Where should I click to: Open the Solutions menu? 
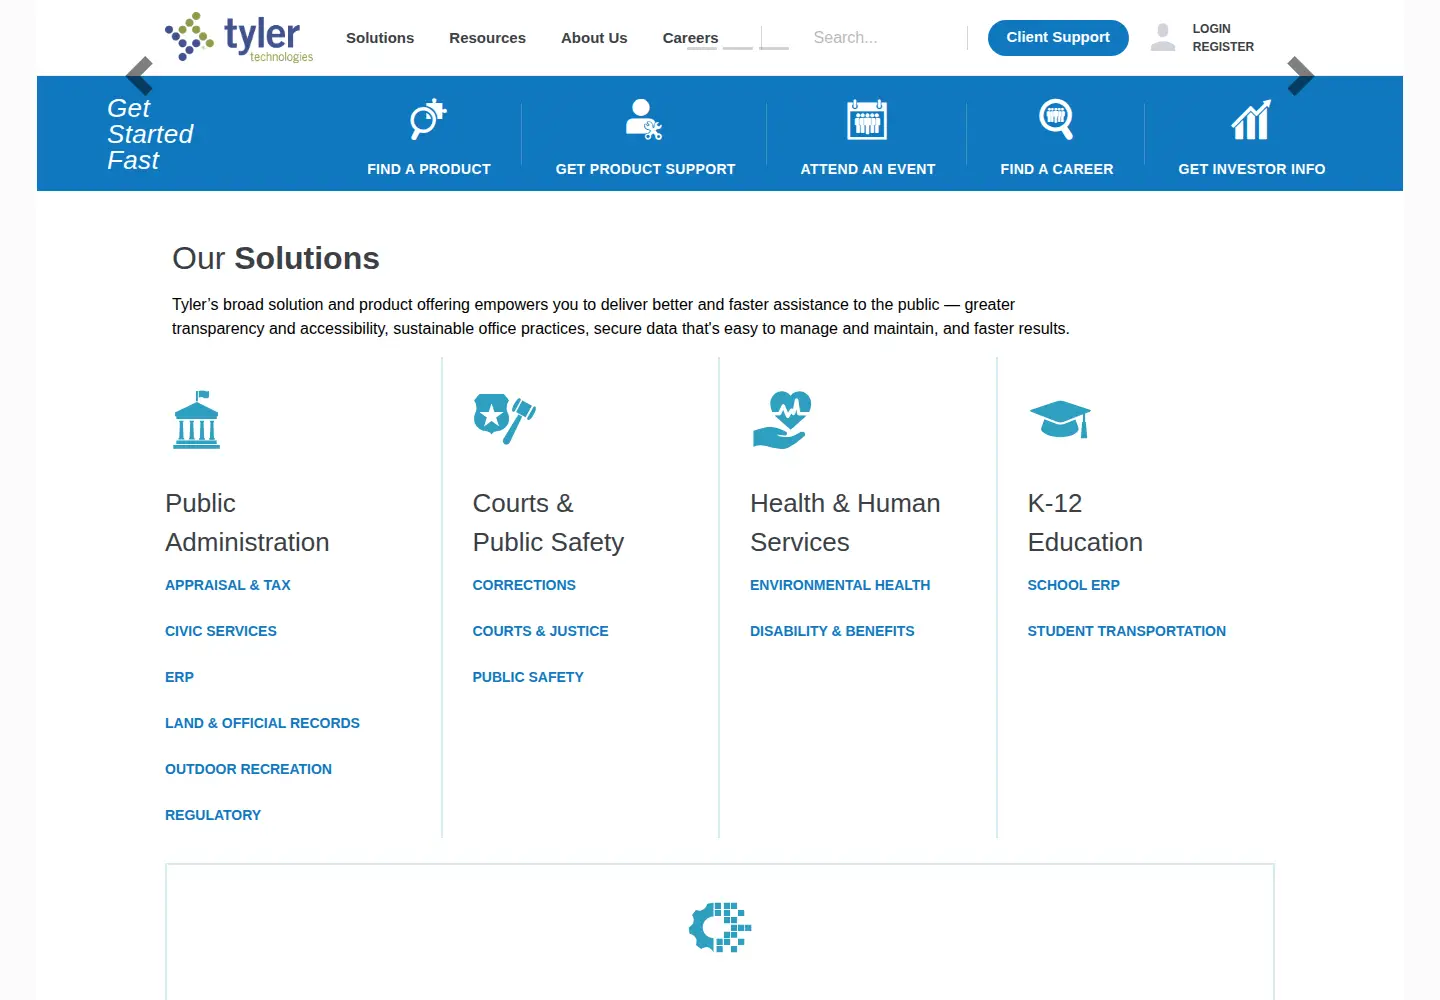pyautogui.click(x=380, y=38)
